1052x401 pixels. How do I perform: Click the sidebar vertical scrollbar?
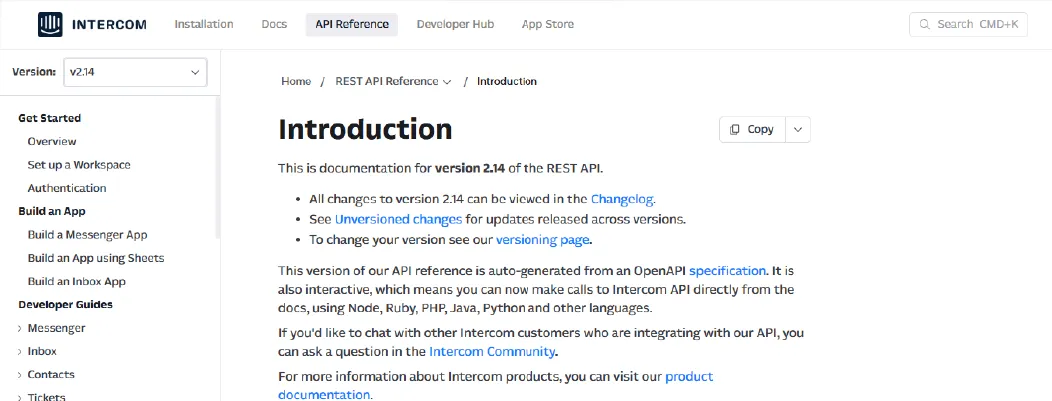point(217,168)
